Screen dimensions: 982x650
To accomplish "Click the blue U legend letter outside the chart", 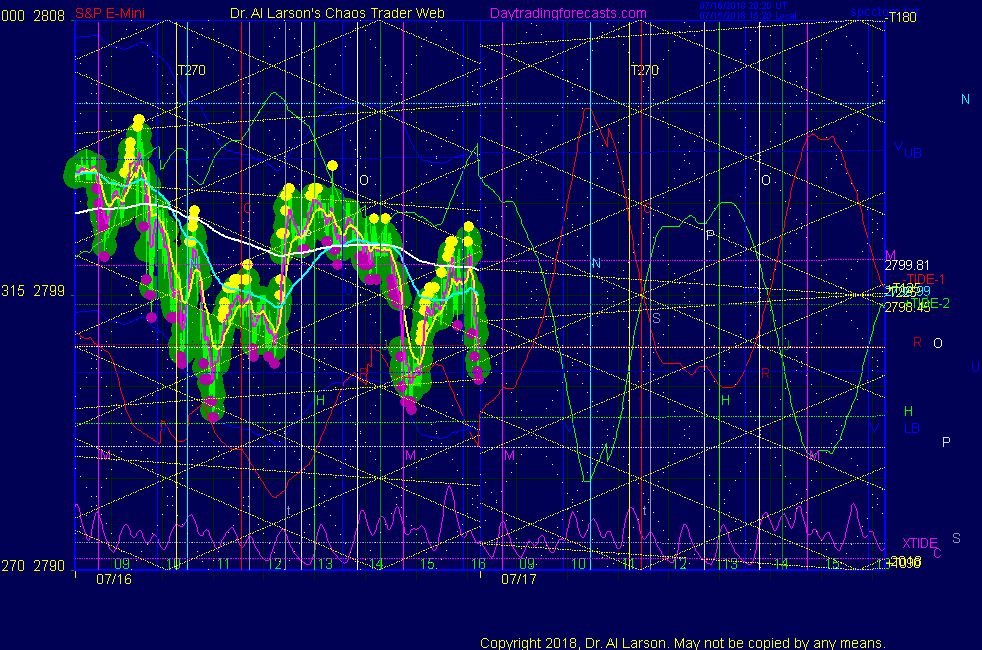I will [975, 368].
